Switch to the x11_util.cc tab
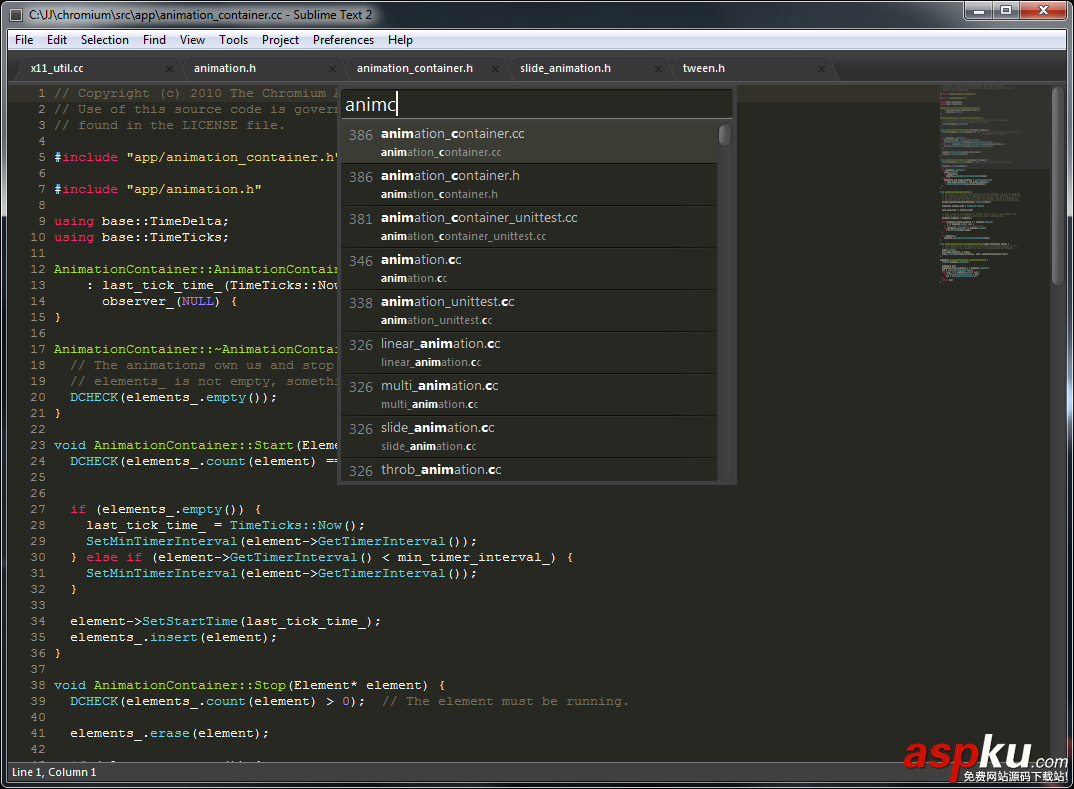Viewport: 1074px width, 789px height. click(57, 68)
